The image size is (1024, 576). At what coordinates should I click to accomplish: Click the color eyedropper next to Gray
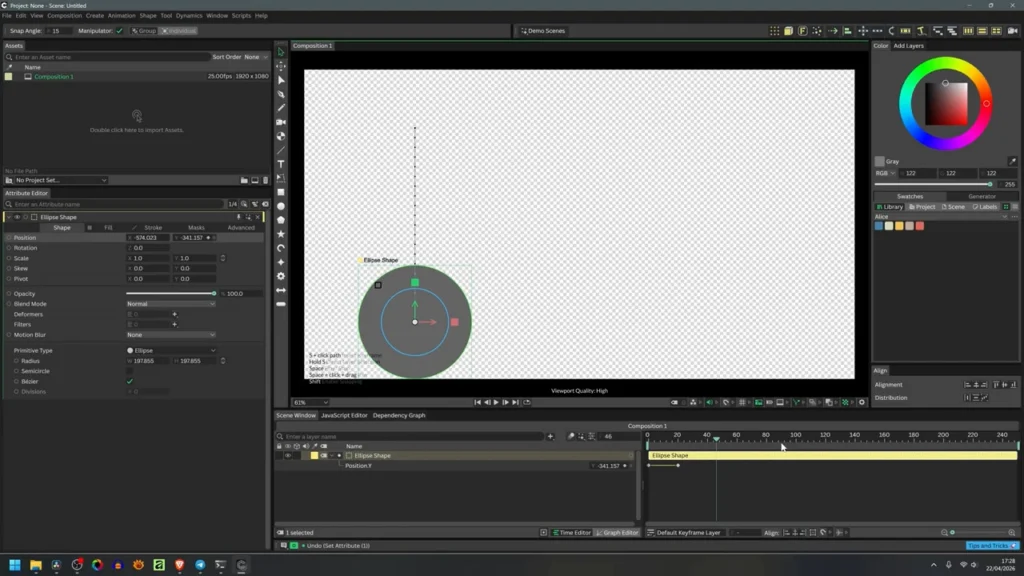pos(1012,161)
